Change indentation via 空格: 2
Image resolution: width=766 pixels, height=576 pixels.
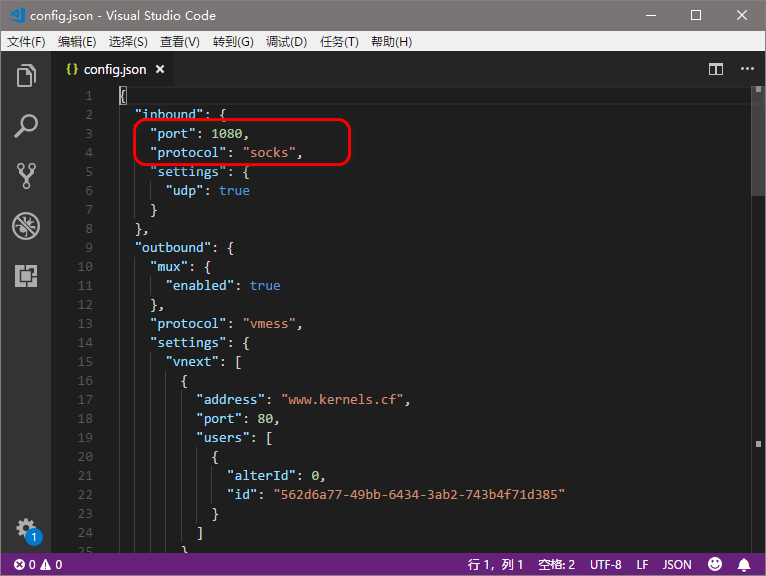pos(556,565)
